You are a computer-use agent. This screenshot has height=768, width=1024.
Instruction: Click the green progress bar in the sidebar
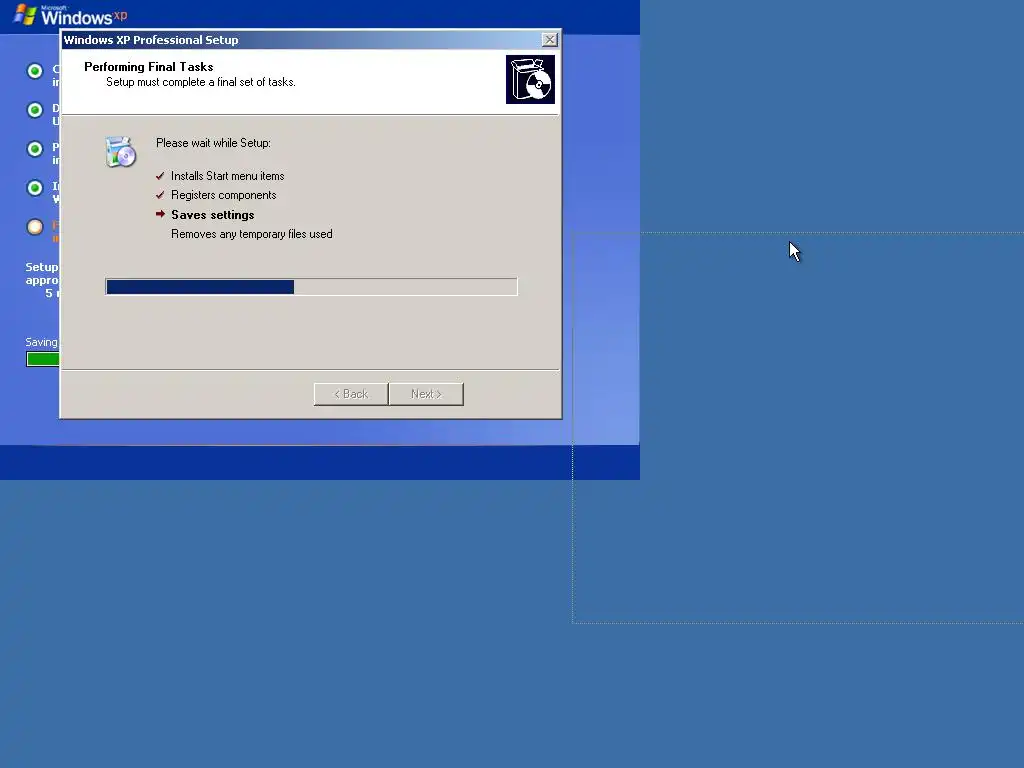click(x=43, y=359)
